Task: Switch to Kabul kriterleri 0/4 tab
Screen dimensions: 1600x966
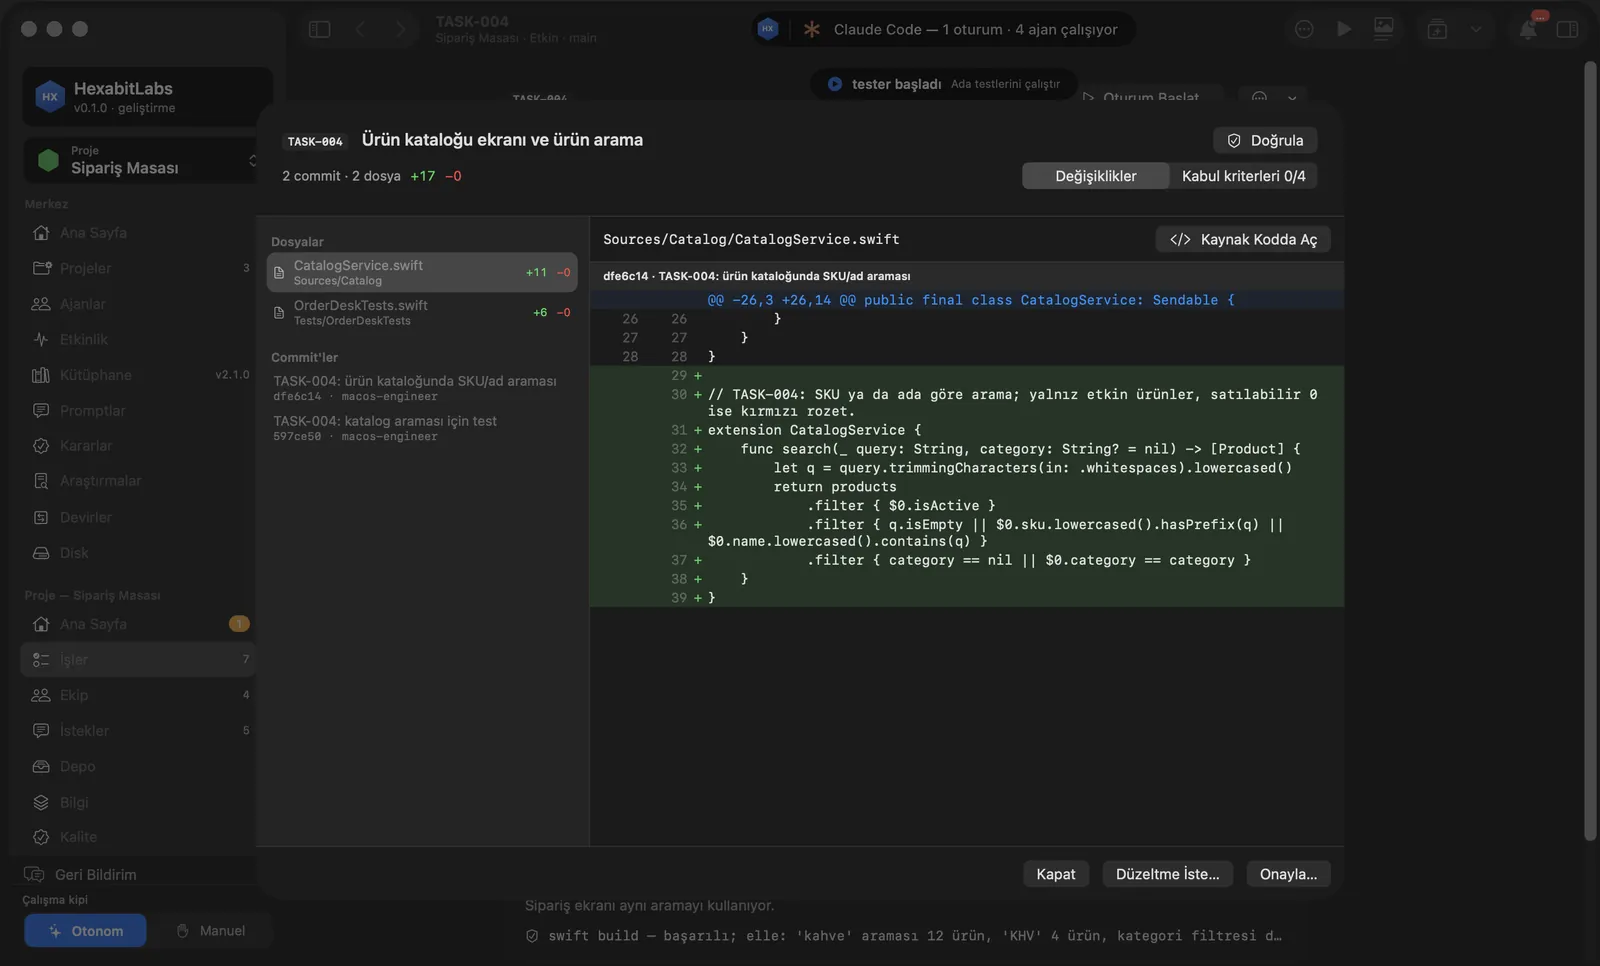Action: [1243, 176]
